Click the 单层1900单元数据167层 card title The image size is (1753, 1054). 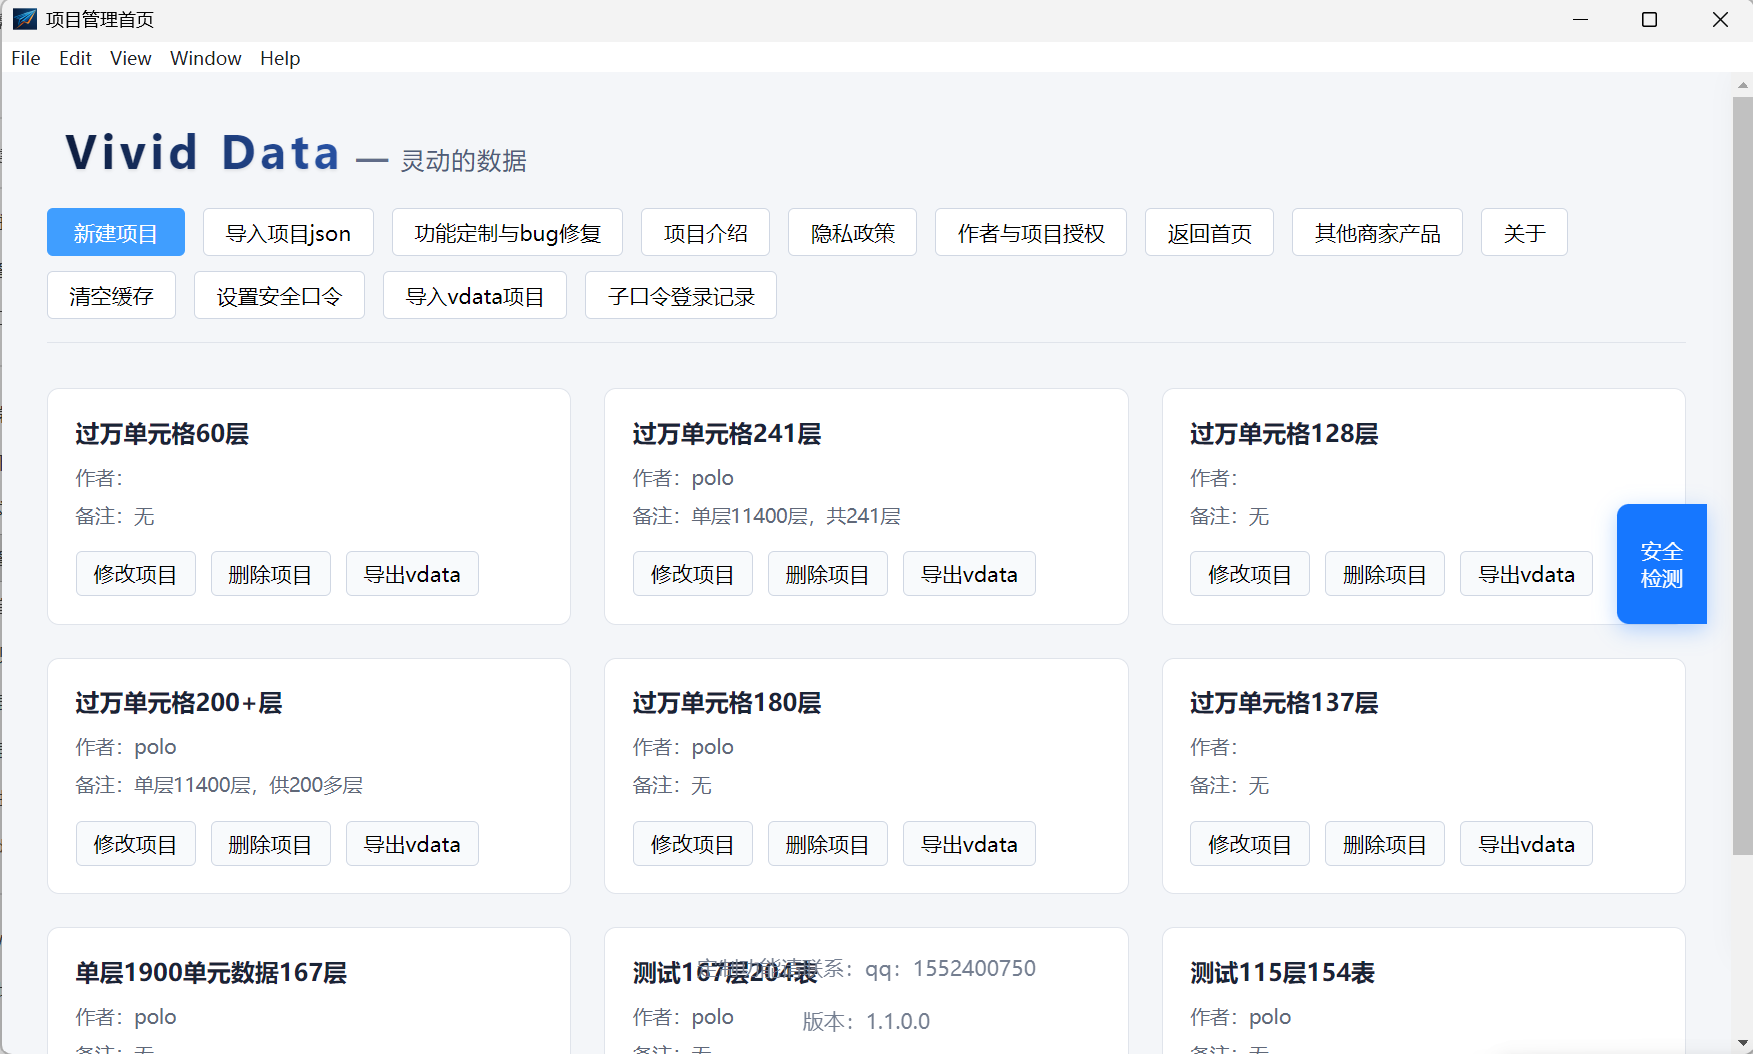click(x=211, y=973)
